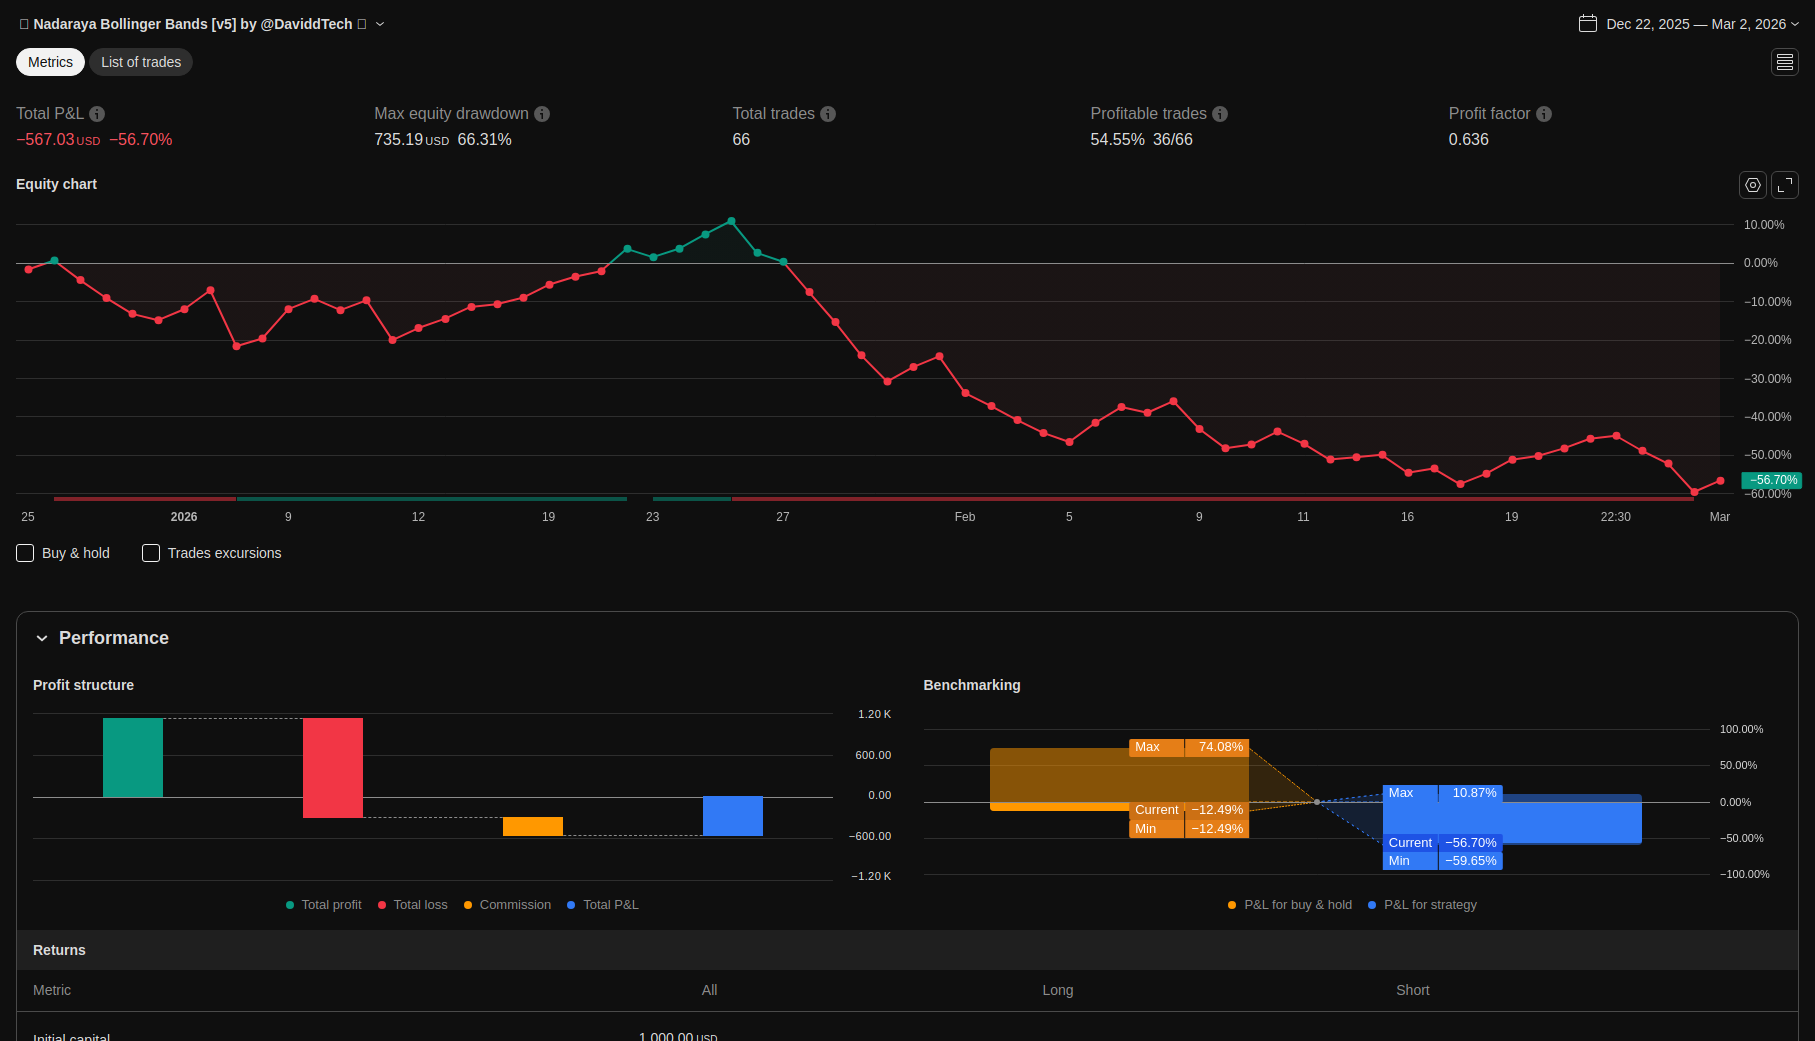Enable the Buy & hold checkbox
Screen dimensions: 1815x1041
[x=26, y=553]
